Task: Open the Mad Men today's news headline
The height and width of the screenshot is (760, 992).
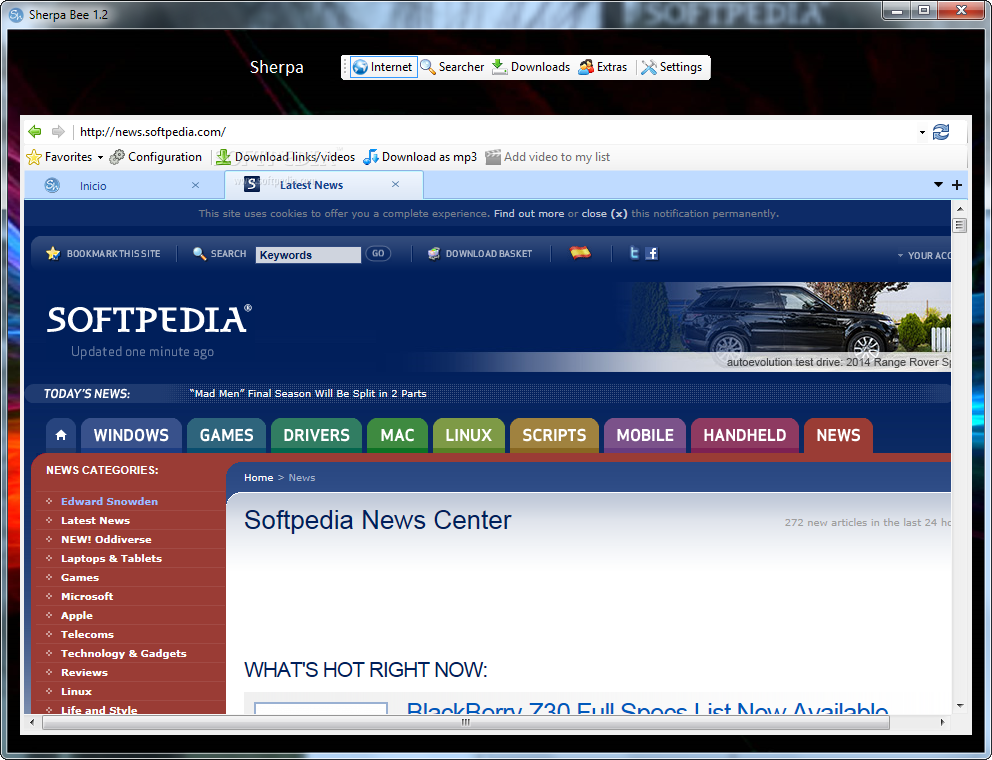Action: (307, 394)
